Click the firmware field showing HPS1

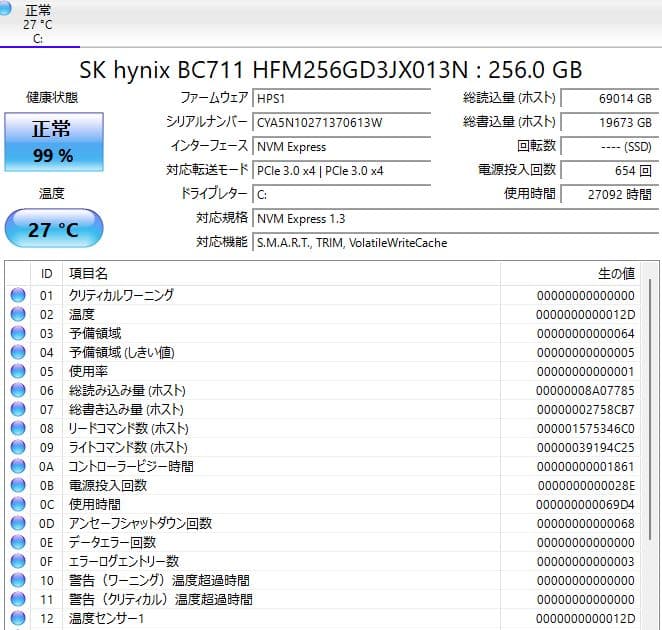341,98
